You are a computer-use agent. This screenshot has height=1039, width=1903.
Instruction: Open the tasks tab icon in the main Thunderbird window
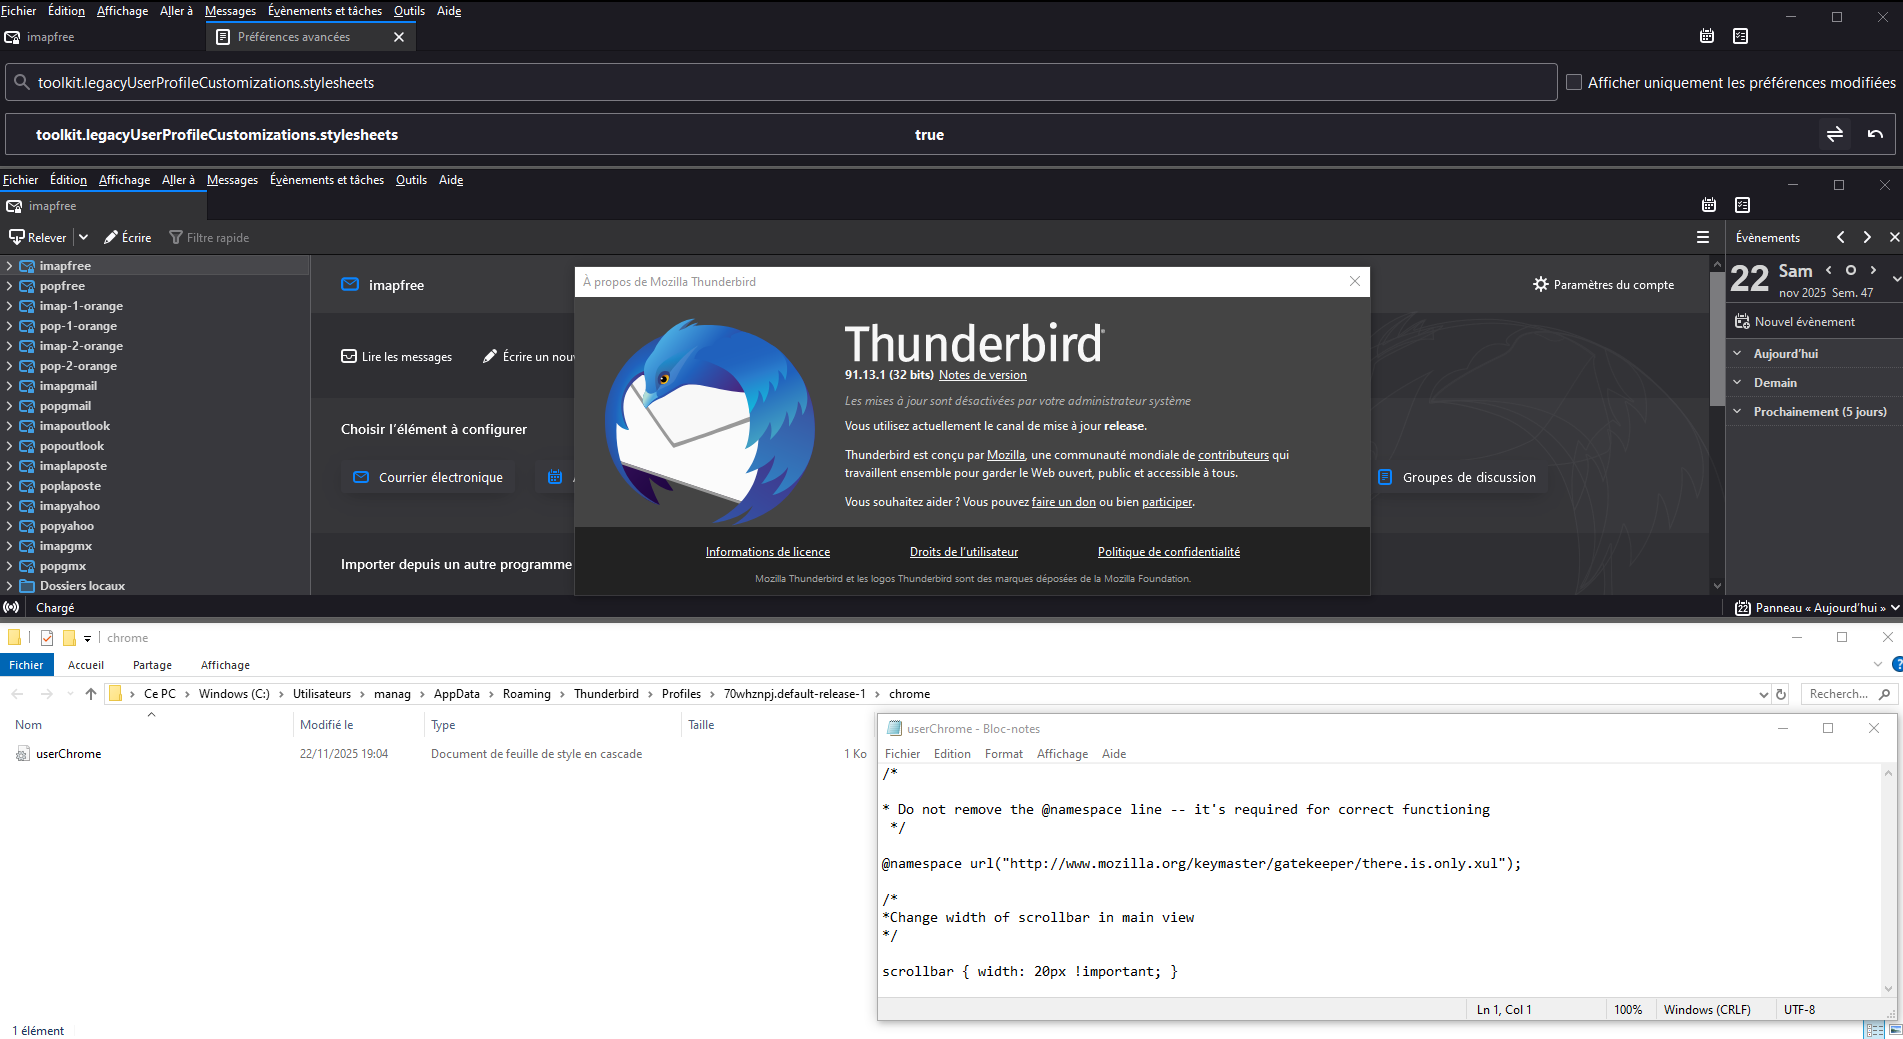pyautogui.click(x=1743, y=205)
